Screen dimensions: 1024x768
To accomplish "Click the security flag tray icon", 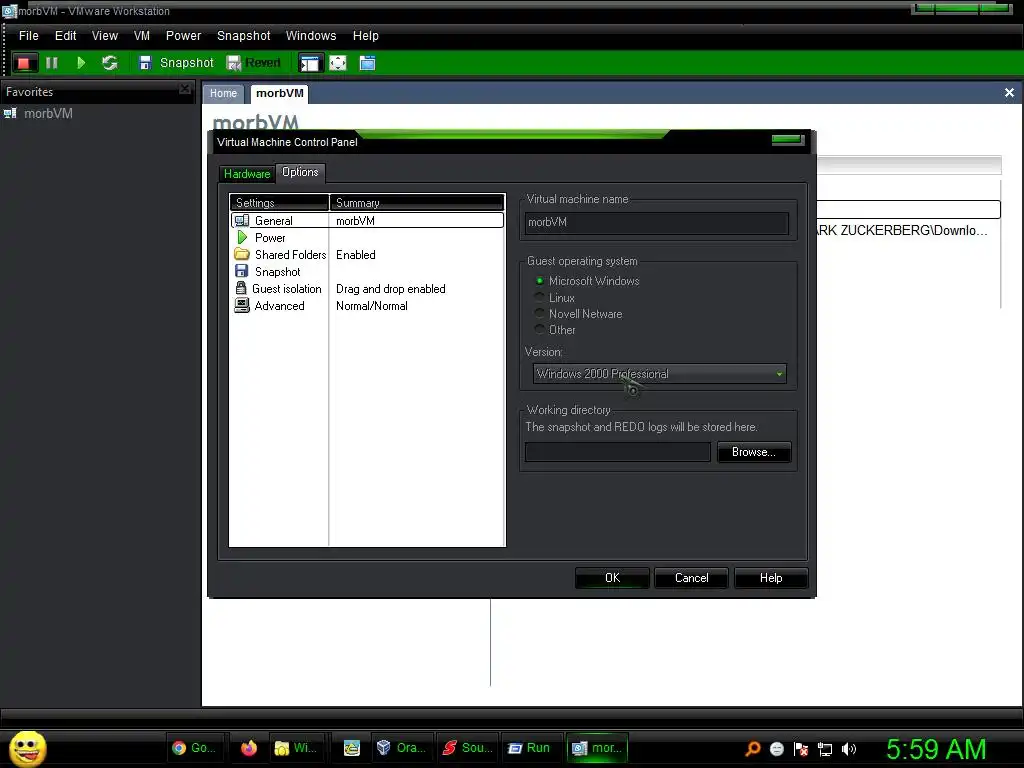I will (801, 749).
